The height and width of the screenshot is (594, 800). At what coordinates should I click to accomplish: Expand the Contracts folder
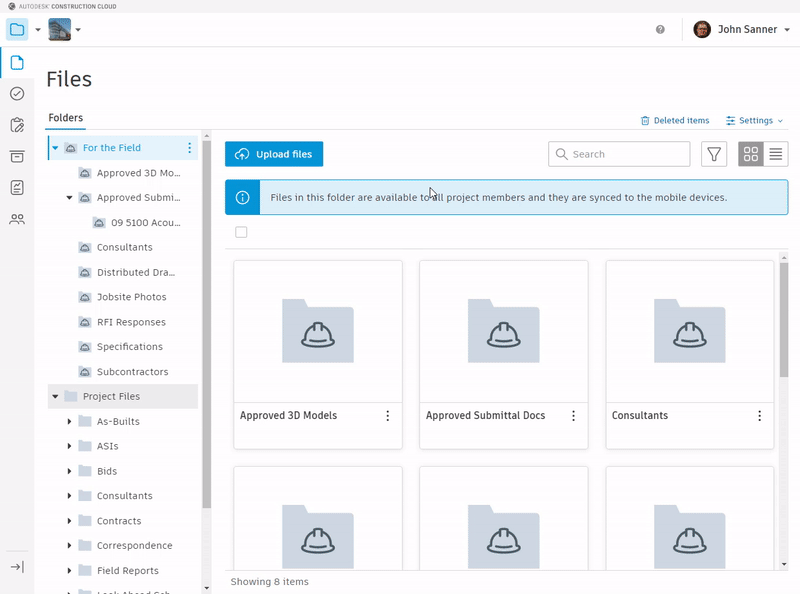(69, 521)
